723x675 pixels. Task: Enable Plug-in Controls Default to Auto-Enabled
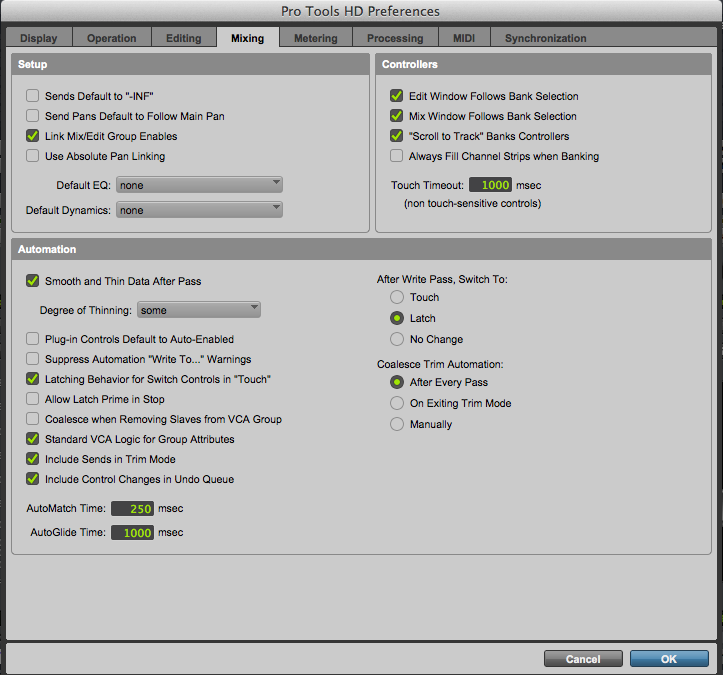point(33,339)
